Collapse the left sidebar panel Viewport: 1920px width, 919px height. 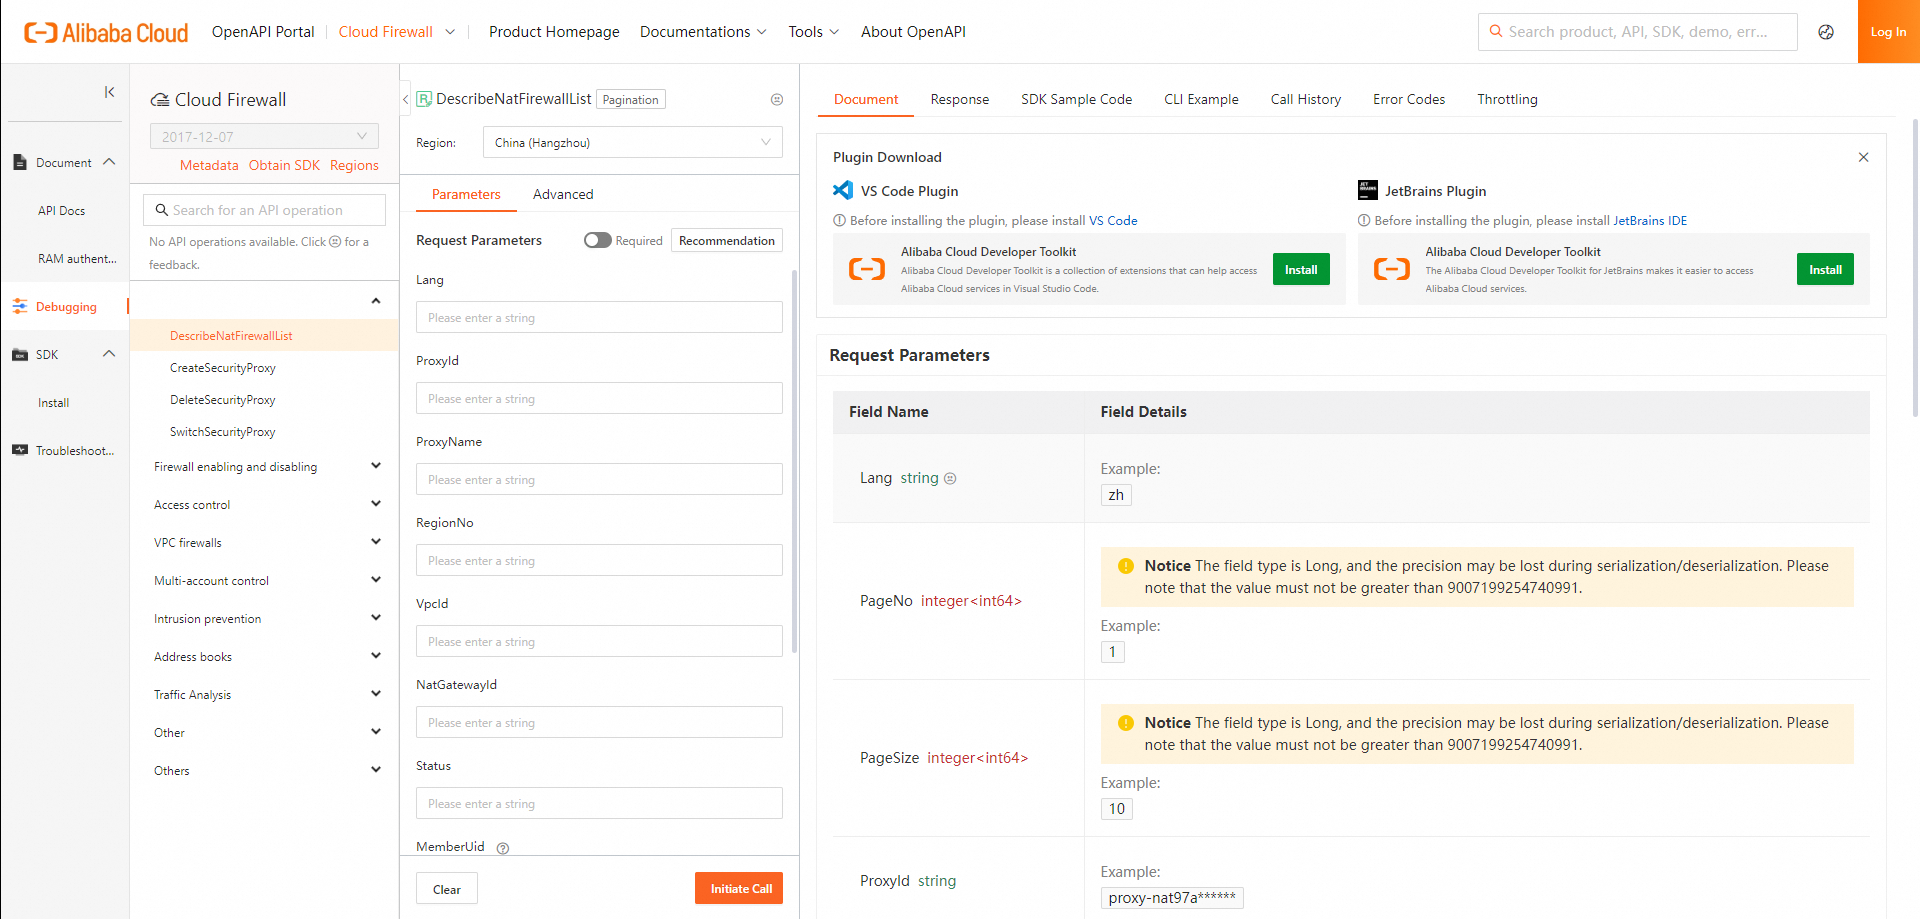109,92
